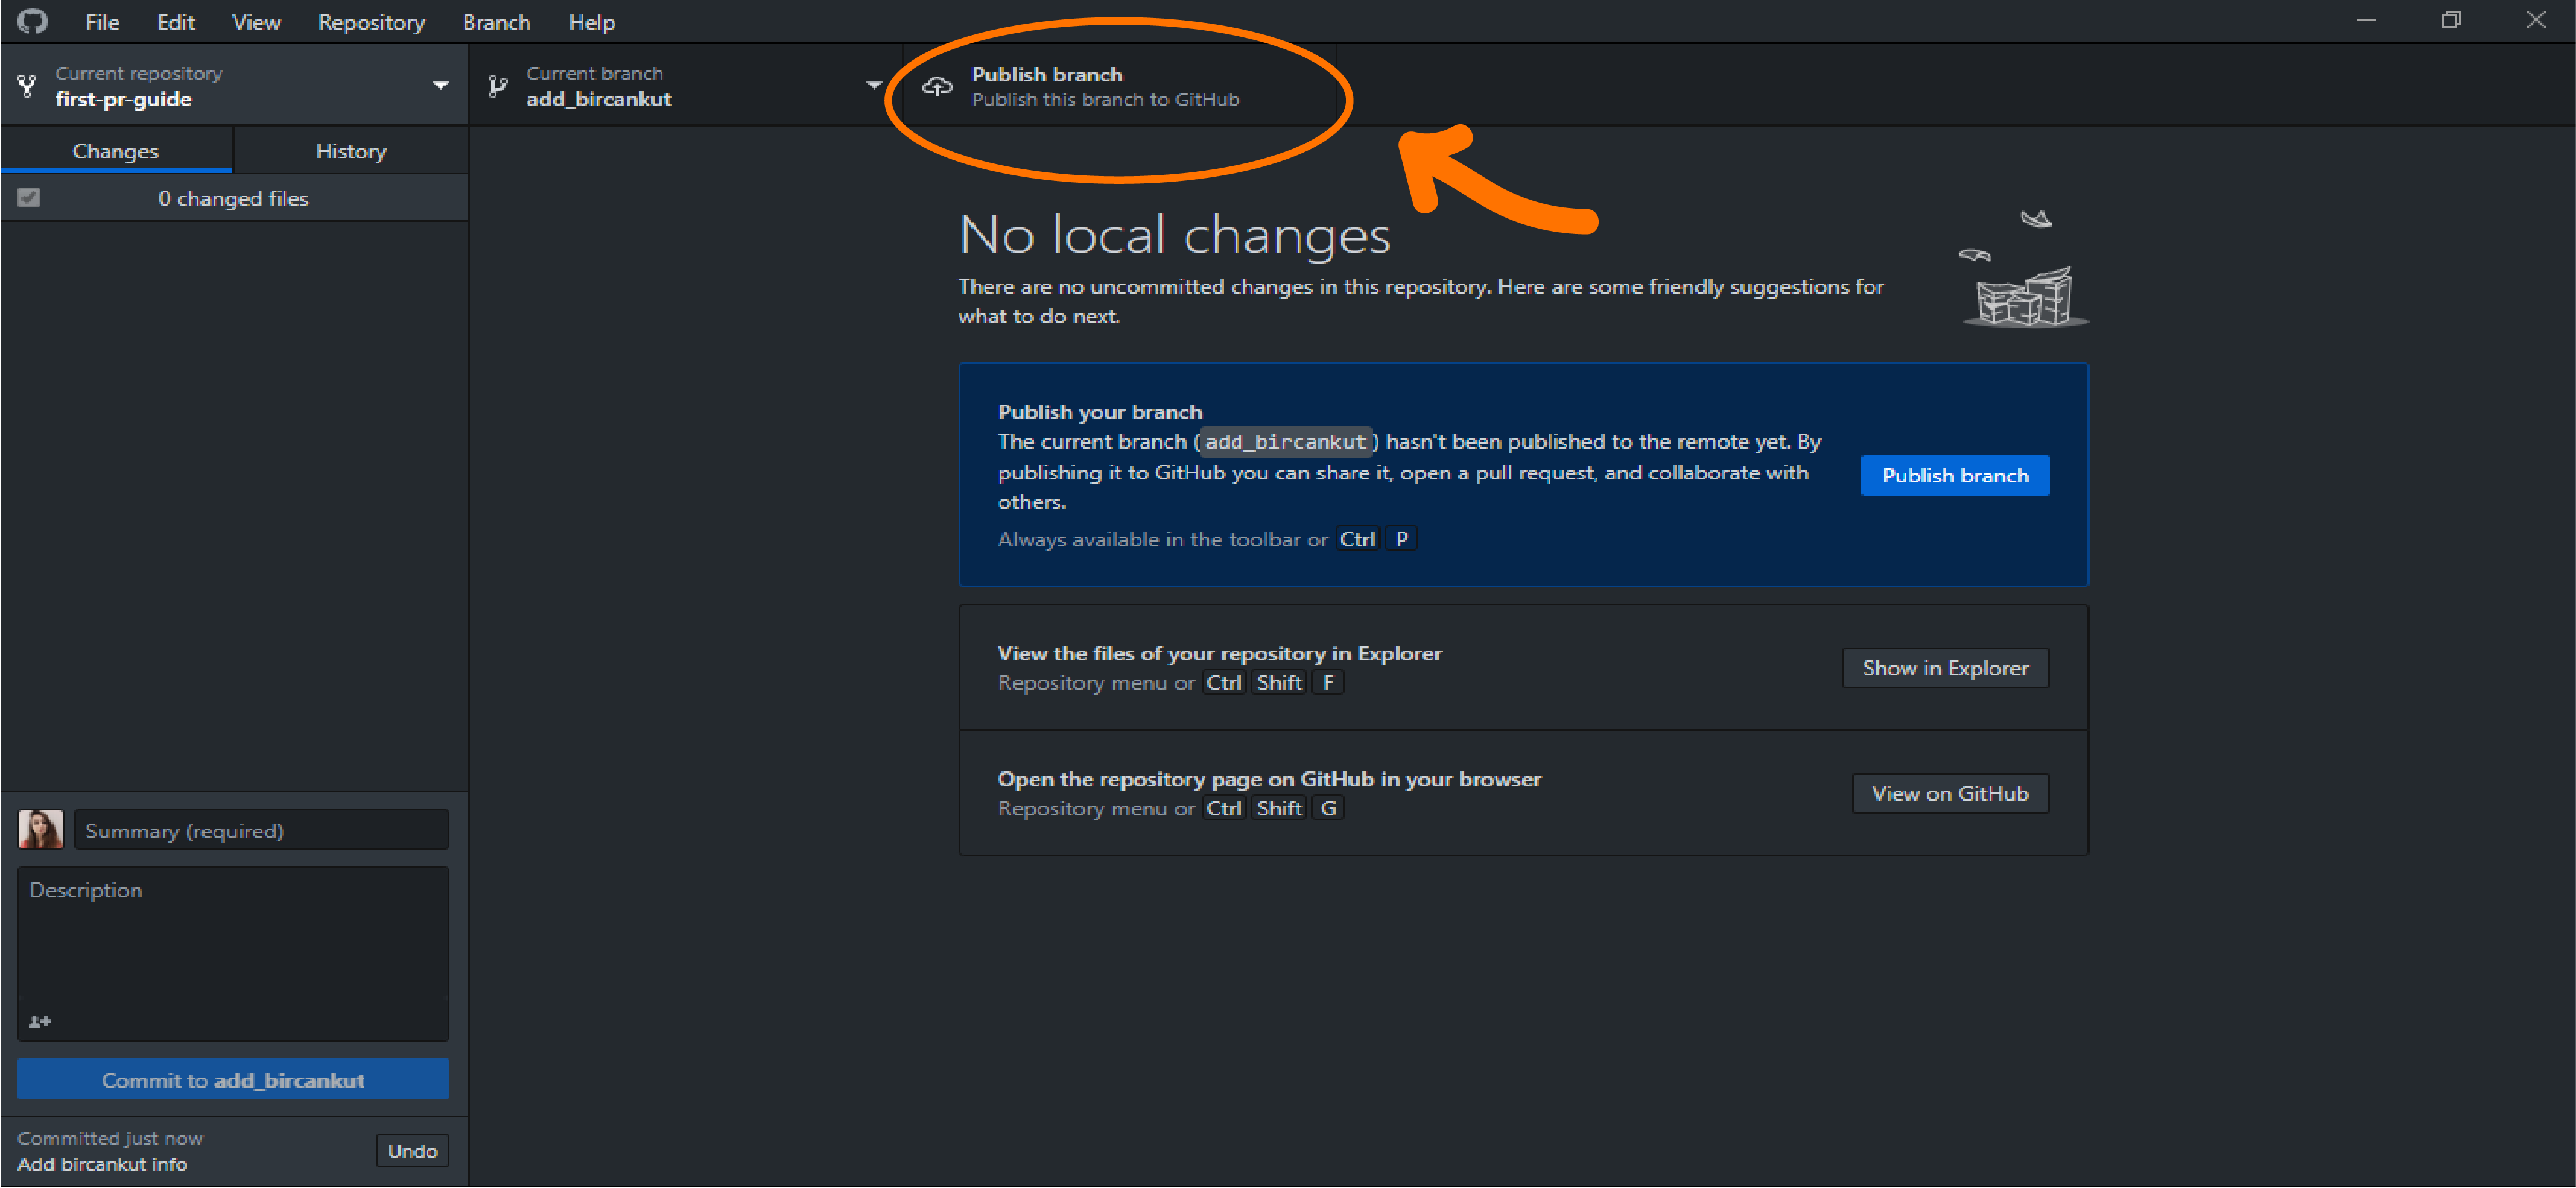2576x1188 pixels.
Task: Expand the Current branch dropdown arrow
Action: [x=873, y=86]
